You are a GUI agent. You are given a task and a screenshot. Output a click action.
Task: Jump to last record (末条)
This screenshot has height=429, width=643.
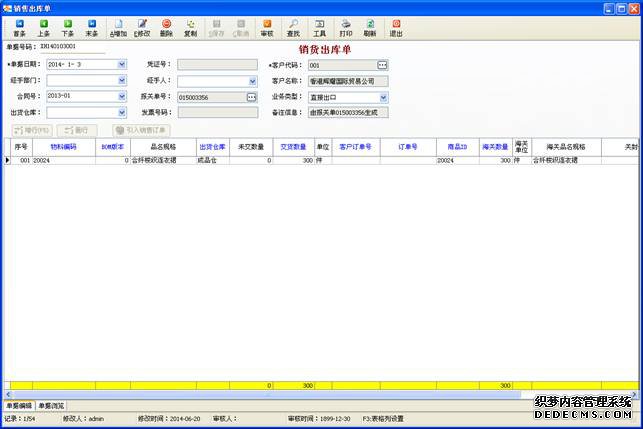tap(92, 27)
